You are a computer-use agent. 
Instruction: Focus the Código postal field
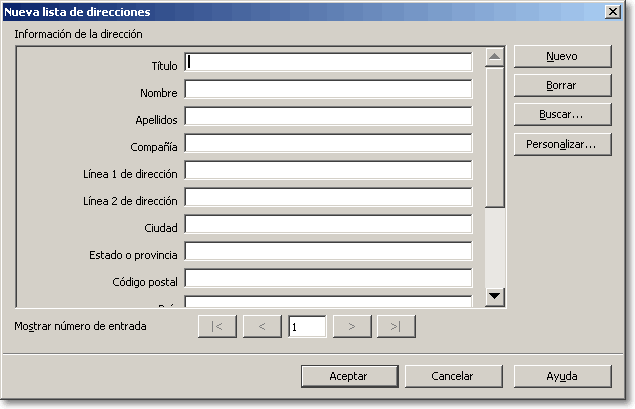pyautogui.click(x=328, y=279)
